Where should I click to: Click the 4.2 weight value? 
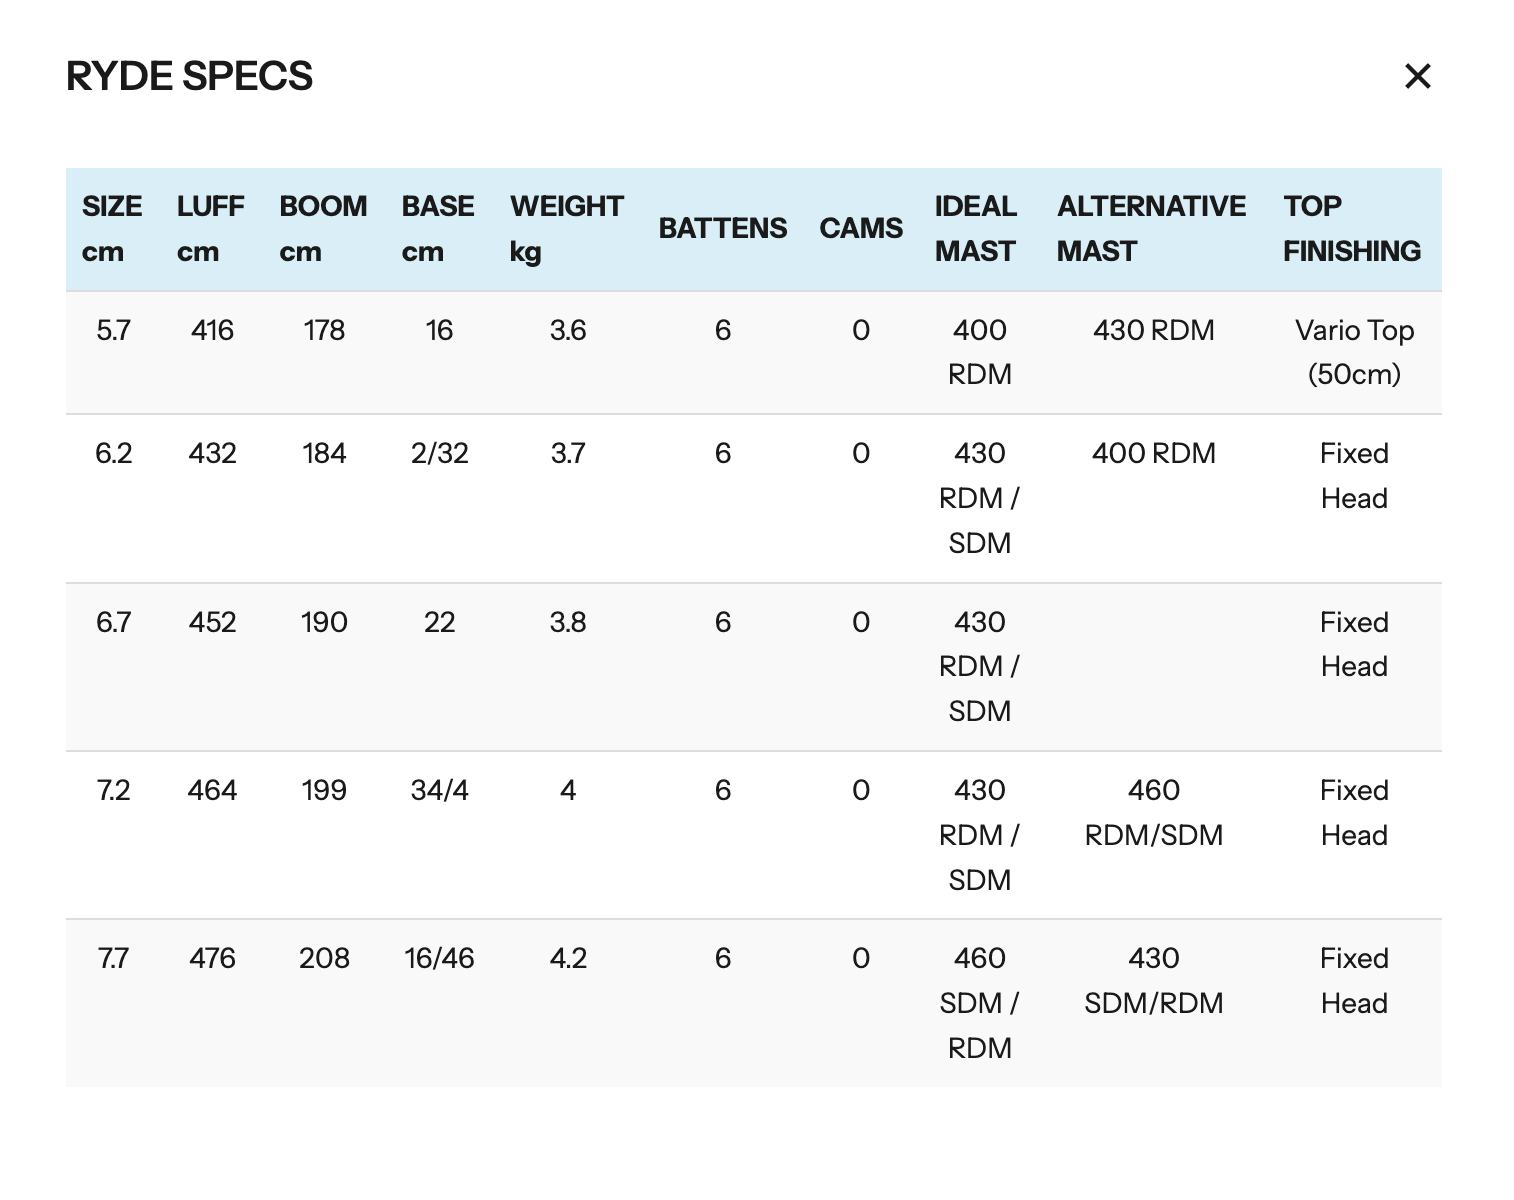(x=567, y=958)
